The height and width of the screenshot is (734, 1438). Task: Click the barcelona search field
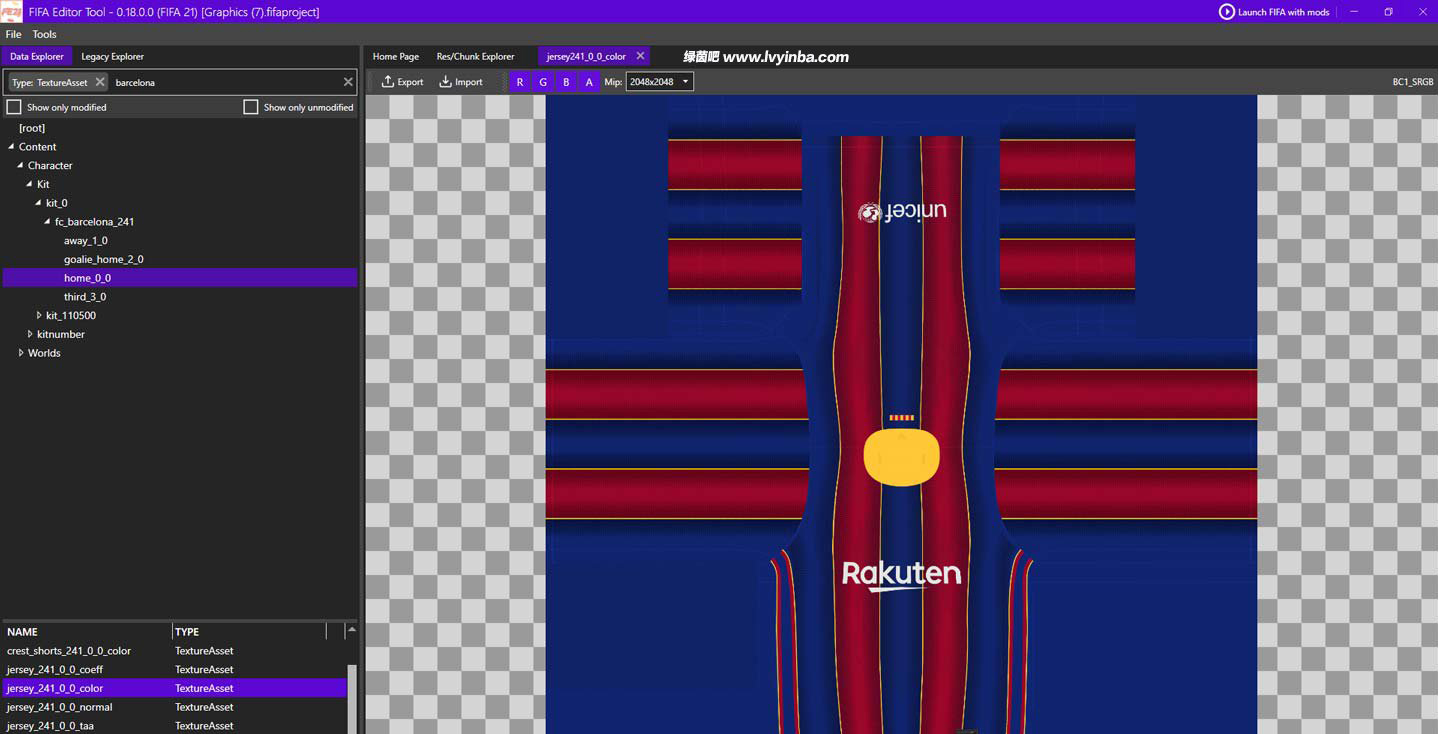[x=225, y=82]
